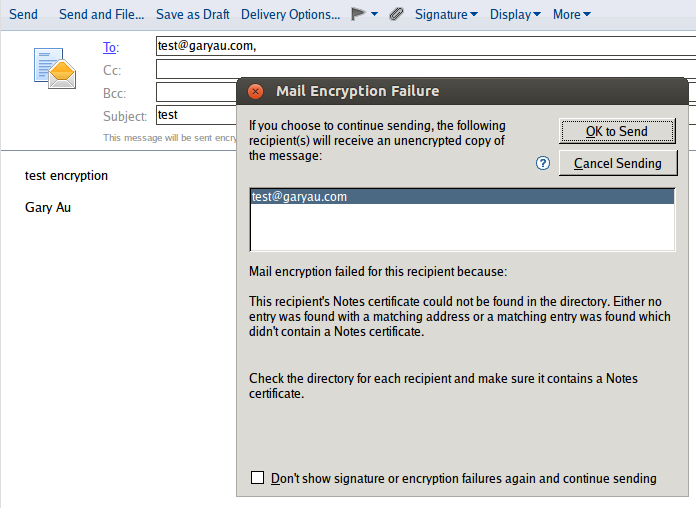The width and height of the screenshot is (696, 508).
Task: Expand the Signature dropdown
Action: (446, 14)
